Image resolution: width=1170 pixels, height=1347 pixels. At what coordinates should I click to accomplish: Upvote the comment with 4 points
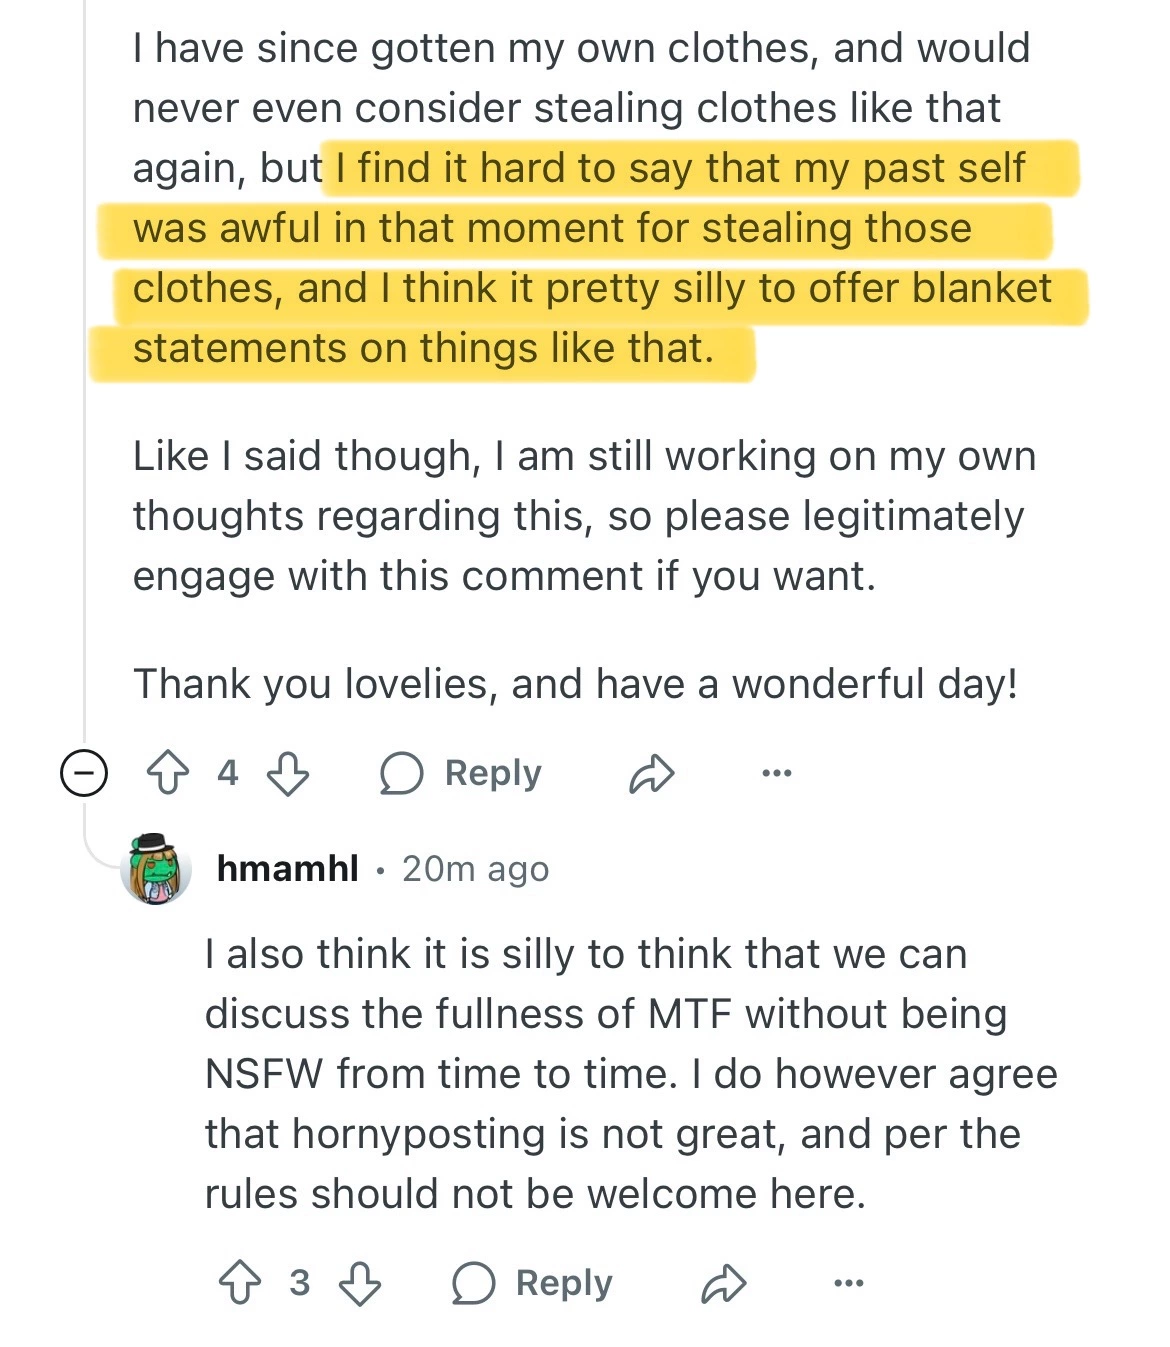click(x=167, y=773)
